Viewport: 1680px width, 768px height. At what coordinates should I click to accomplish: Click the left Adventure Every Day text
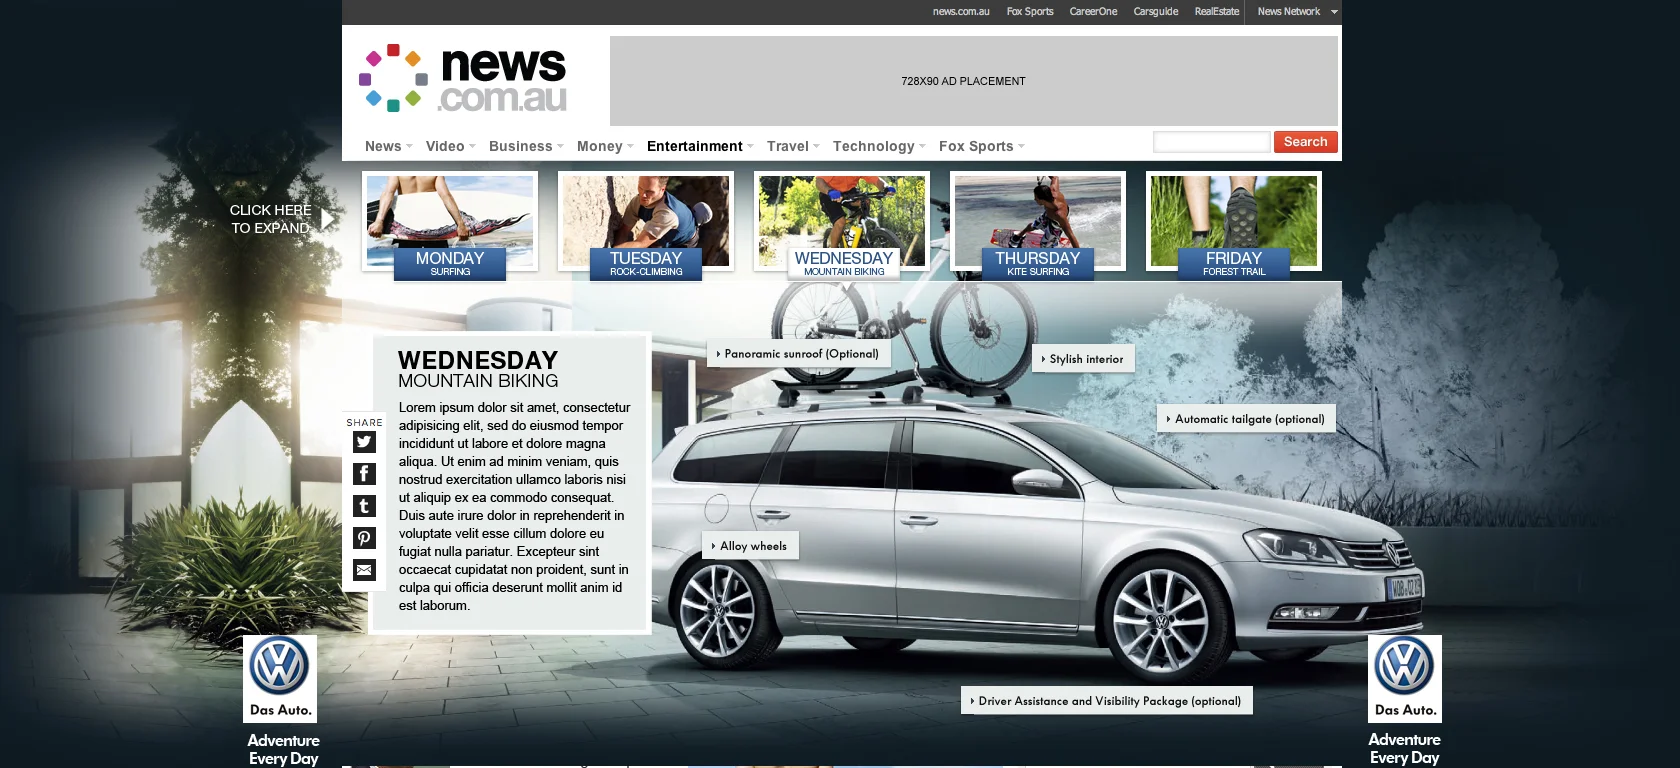pyautogui.click(x=284, y=749)
